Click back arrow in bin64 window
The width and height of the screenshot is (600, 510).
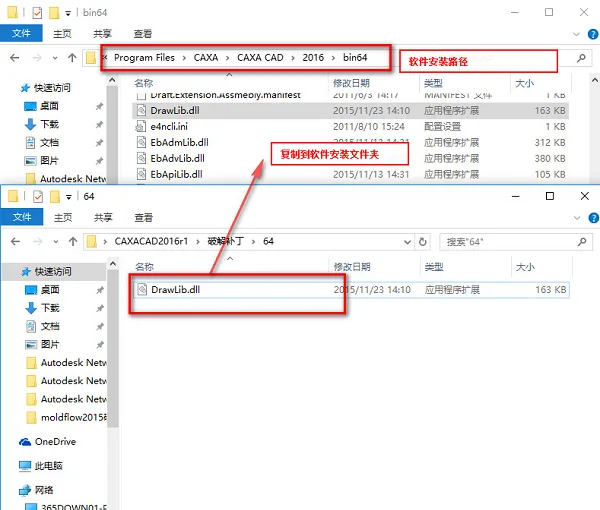click(15, 58)
